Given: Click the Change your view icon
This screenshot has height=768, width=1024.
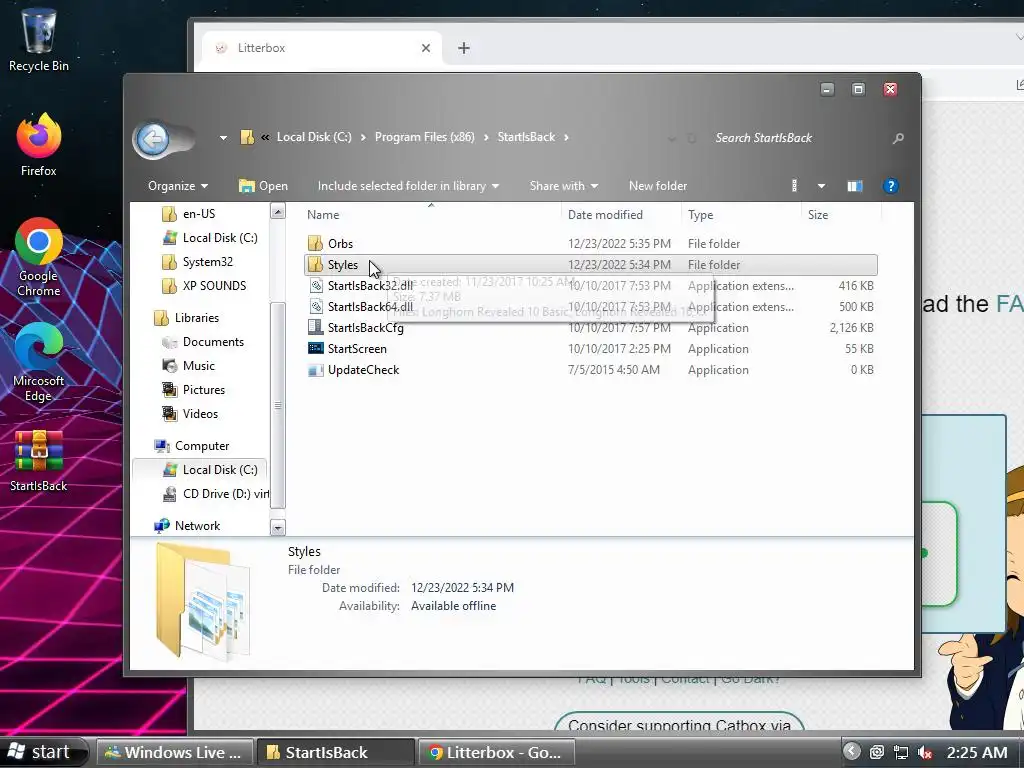Looking at the screenshot, I should point(795,186).
